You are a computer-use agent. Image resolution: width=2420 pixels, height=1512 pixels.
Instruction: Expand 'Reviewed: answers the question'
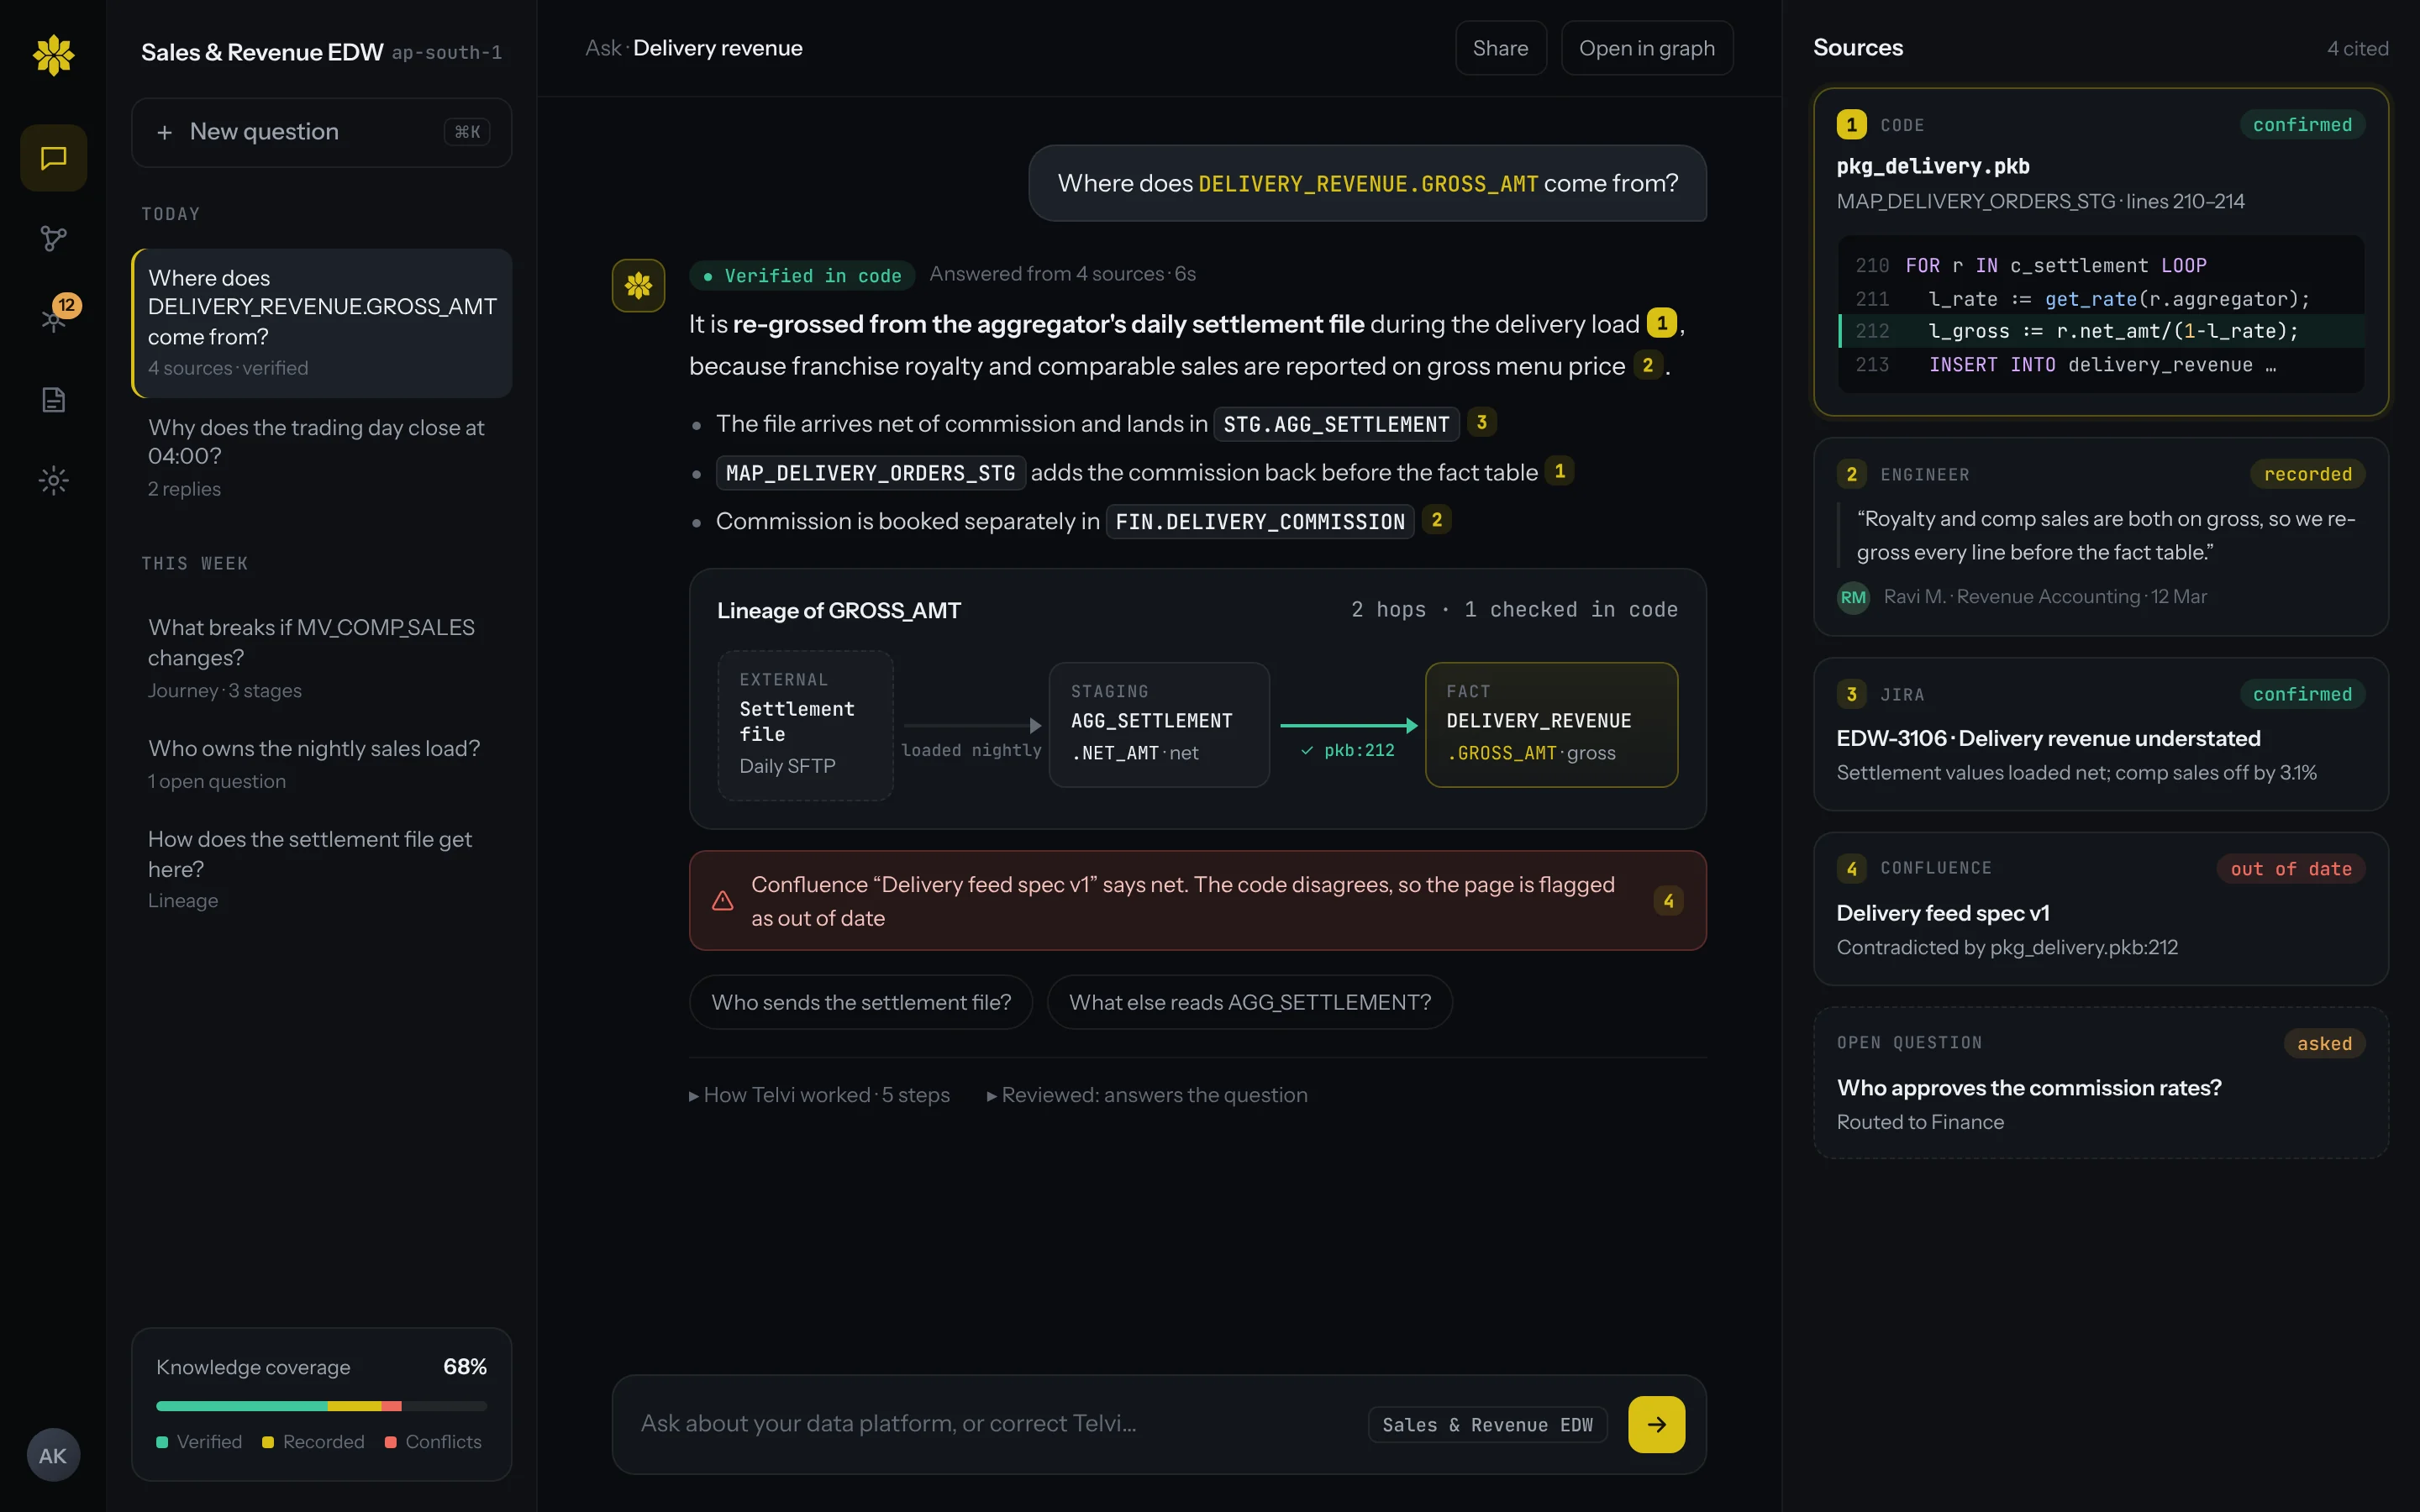[1147, 1095]
